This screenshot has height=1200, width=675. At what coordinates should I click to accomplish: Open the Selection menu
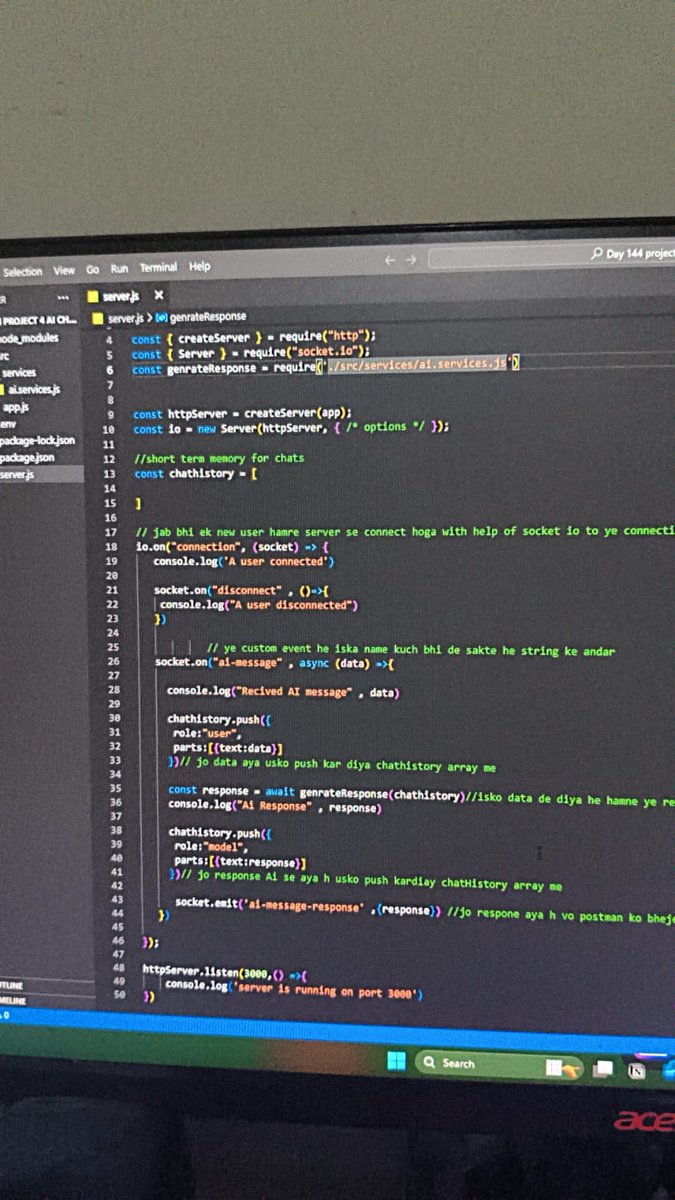pyautogui.click(x=22, y=271)
